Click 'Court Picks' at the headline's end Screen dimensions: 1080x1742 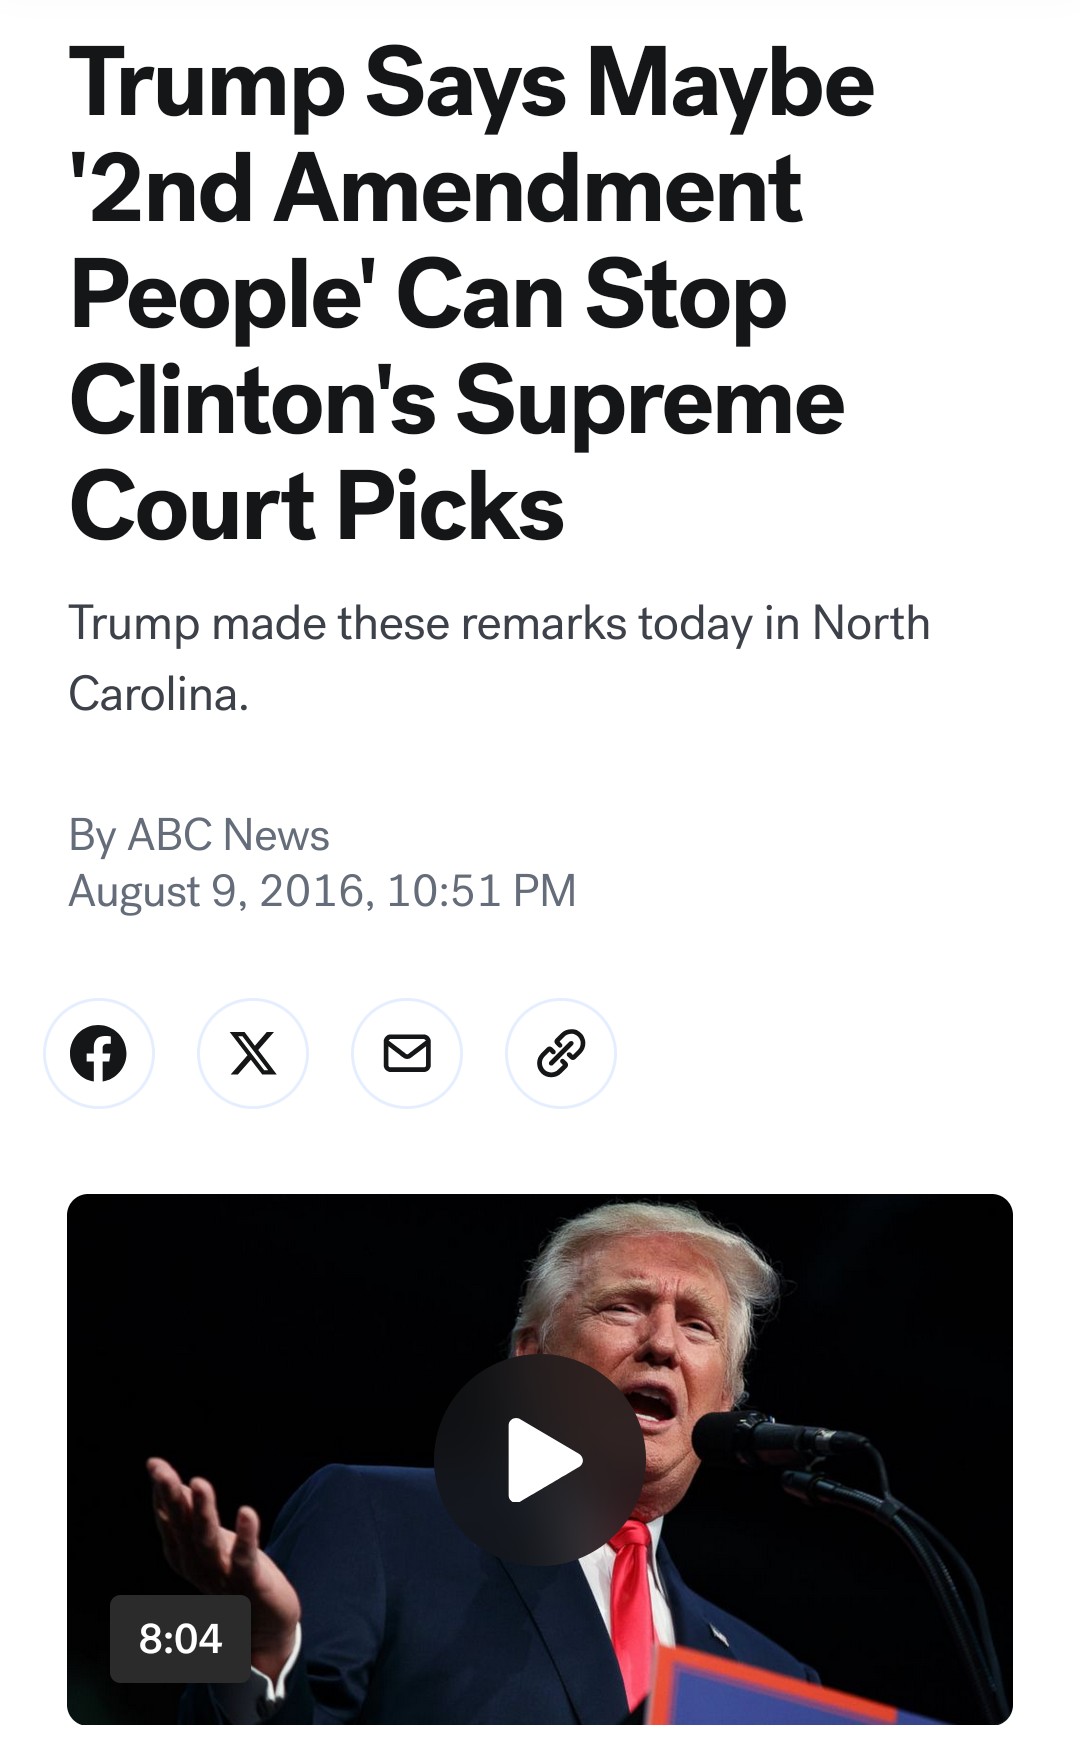pyautogui.click(x=317, y=508)
